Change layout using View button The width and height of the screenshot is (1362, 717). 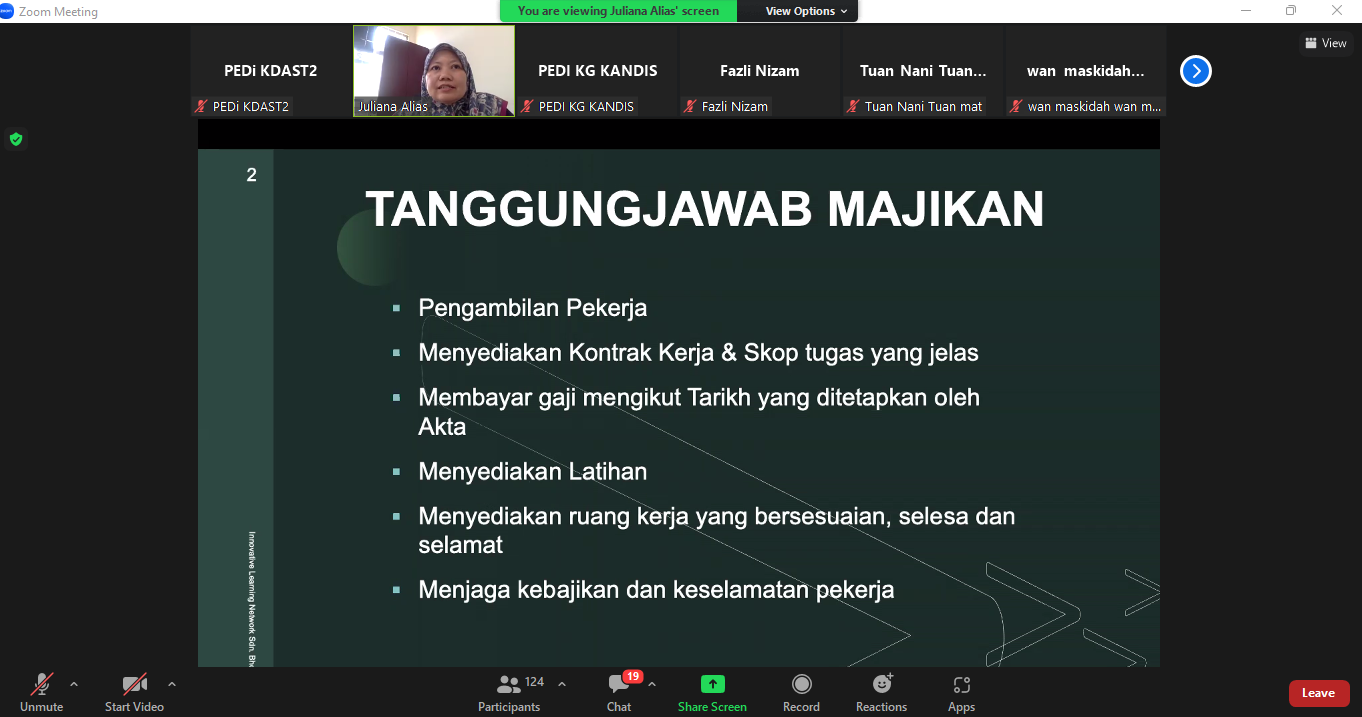pos(1326,43)
